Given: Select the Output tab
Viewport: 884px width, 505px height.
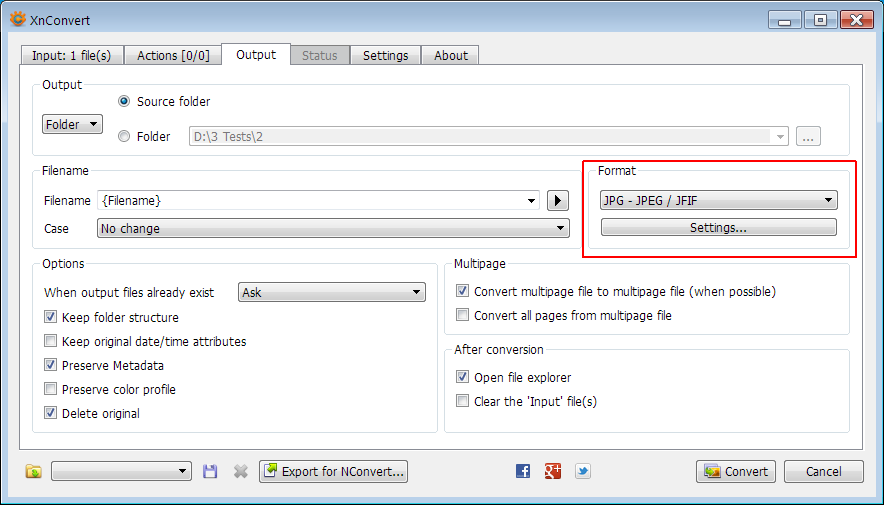Looking at the screenshot, I should (256, 55).
